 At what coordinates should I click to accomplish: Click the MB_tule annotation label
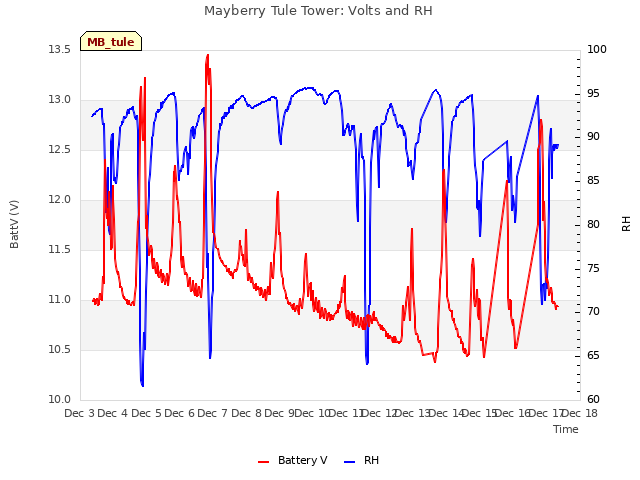pos(111,41)
